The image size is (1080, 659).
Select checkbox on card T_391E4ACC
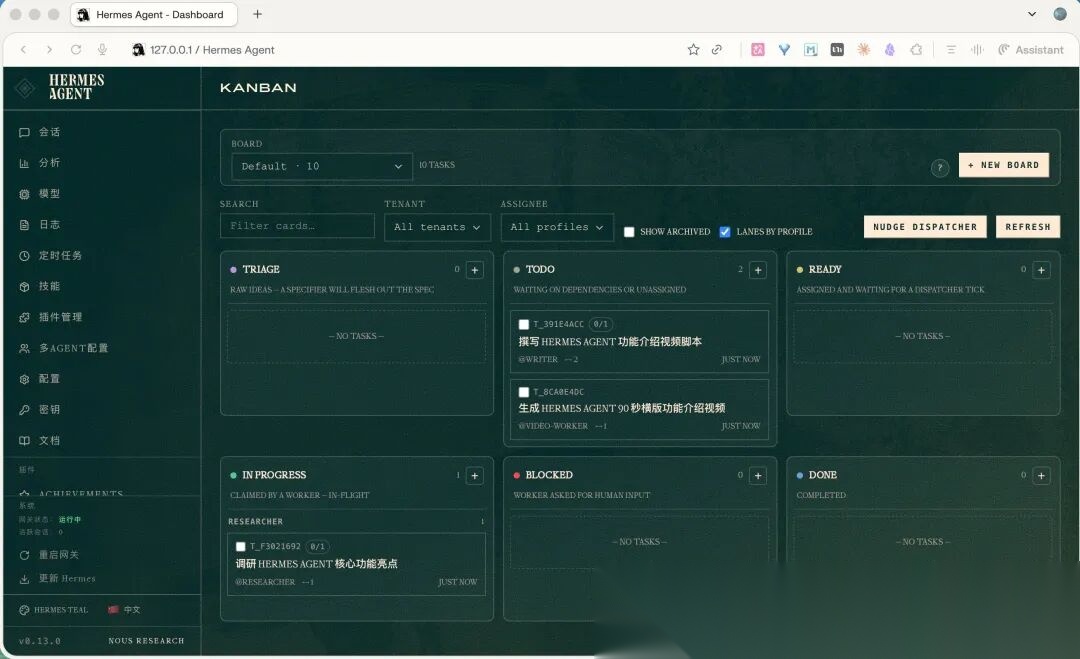(x=523, y=324)
